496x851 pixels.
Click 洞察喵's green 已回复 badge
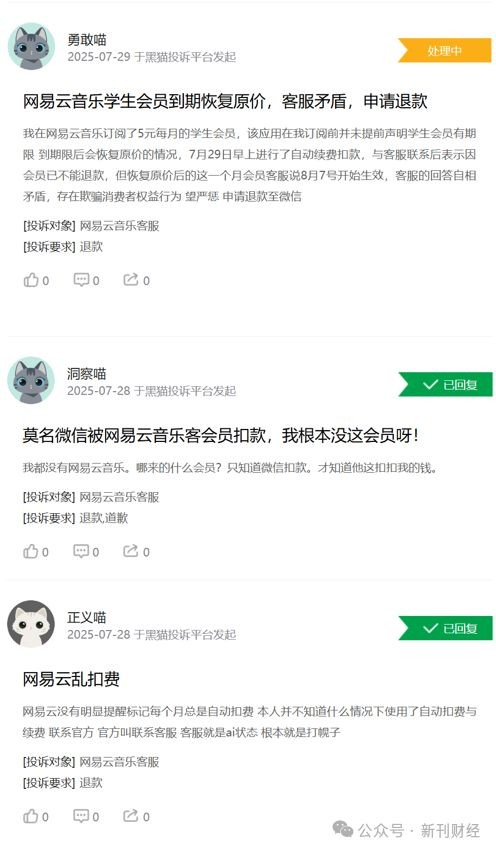click(x=446, y=384)
